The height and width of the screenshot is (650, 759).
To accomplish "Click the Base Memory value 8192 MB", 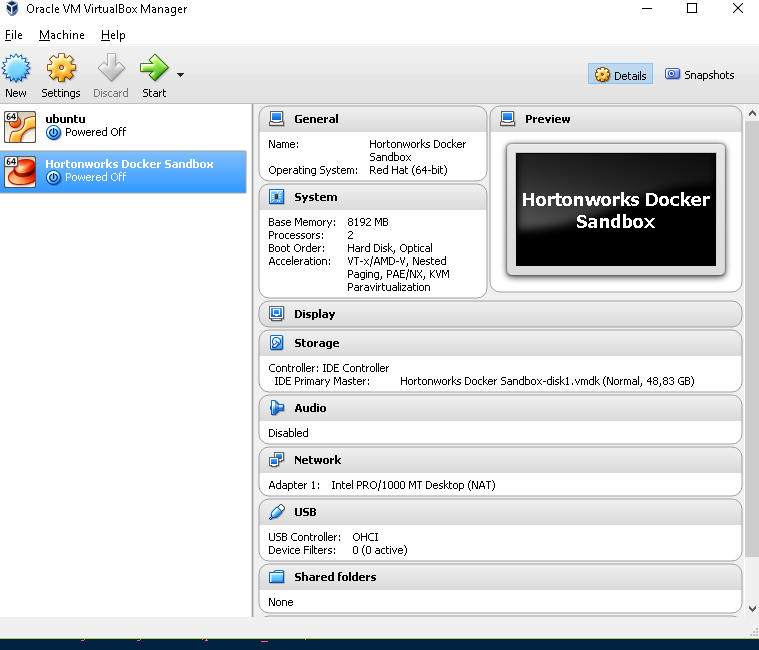I will [x=368, y=222].
